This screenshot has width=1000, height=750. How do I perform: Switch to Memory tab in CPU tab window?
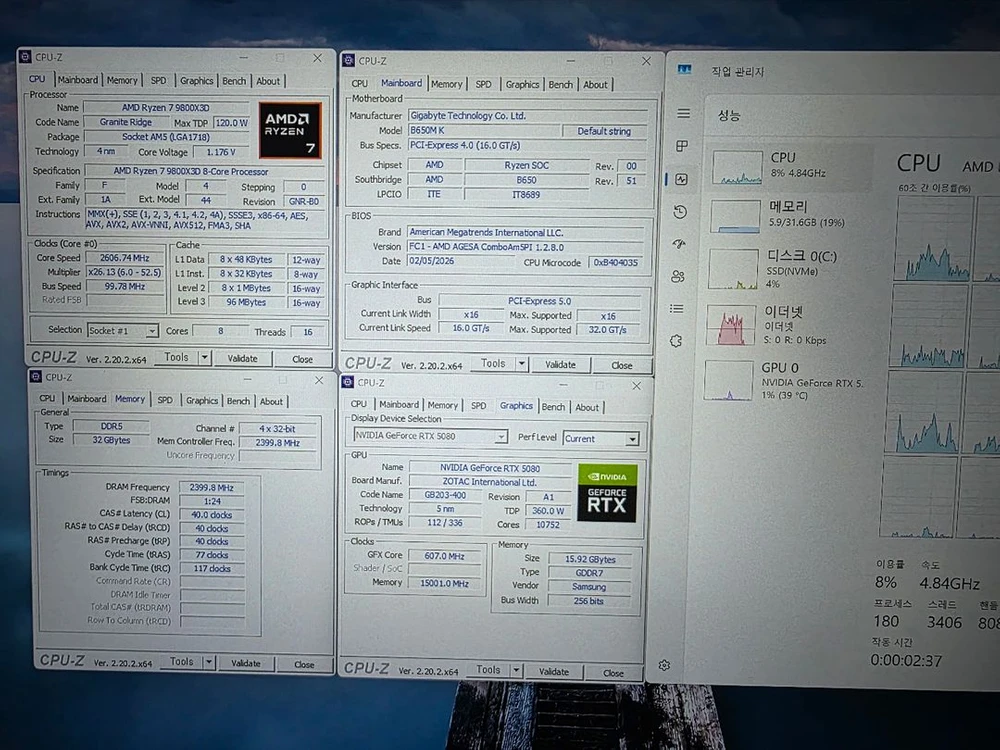pyautogui.click(x=122, y=80)
